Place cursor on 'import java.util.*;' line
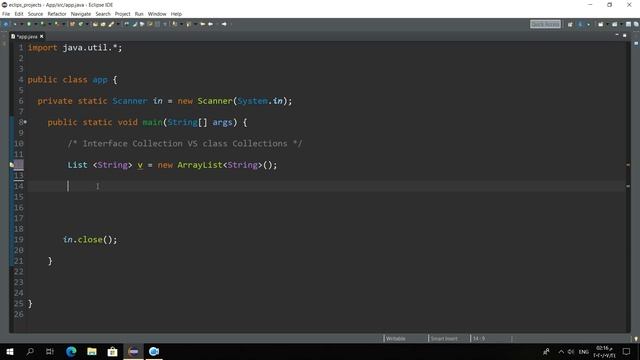This screenshot has height=360, width=640. tap(75, 48)
